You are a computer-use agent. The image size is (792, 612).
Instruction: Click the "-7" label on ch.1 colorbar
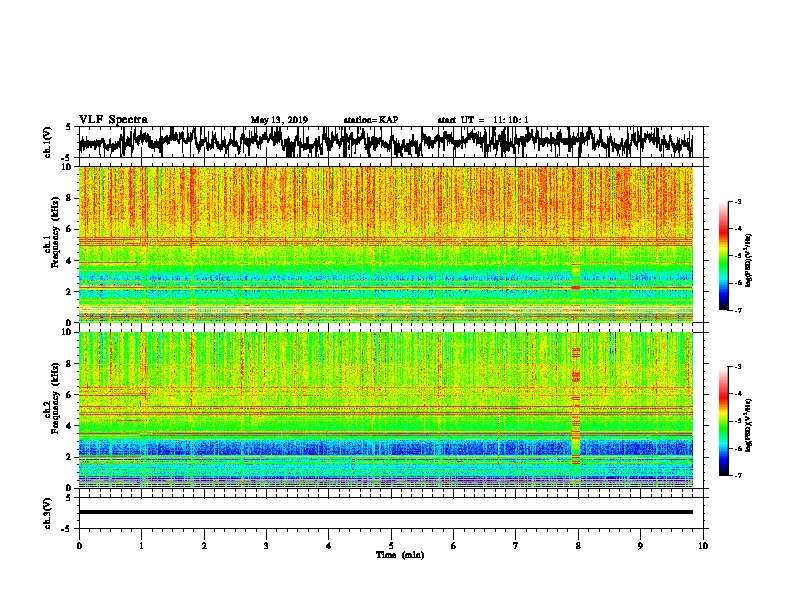point(737,311)
